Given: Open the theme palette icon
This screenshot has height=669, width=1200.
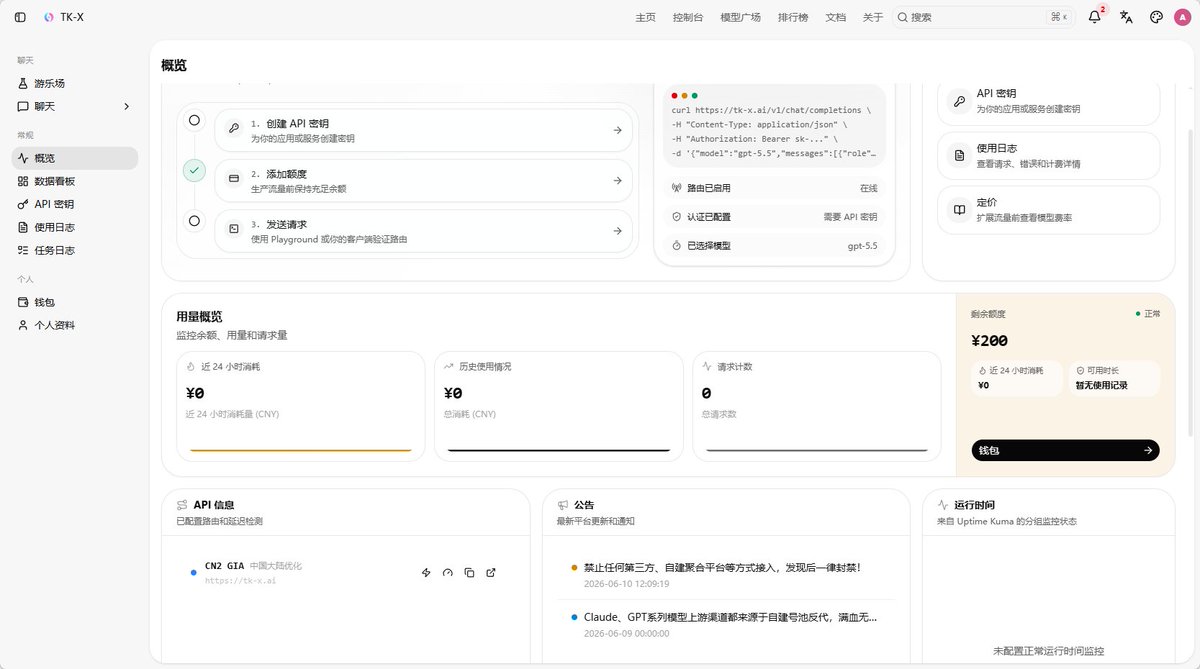Looking at the screenshot, I should tap(1156, 17).
